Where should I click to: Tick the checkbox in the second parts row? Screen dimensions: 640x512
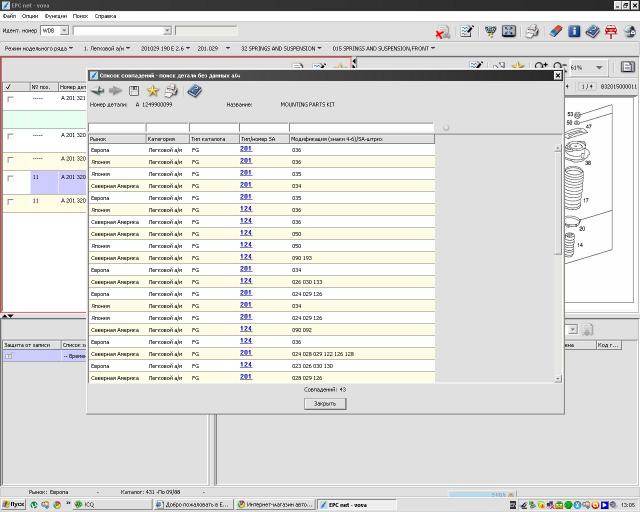click(x=11, y=136)
